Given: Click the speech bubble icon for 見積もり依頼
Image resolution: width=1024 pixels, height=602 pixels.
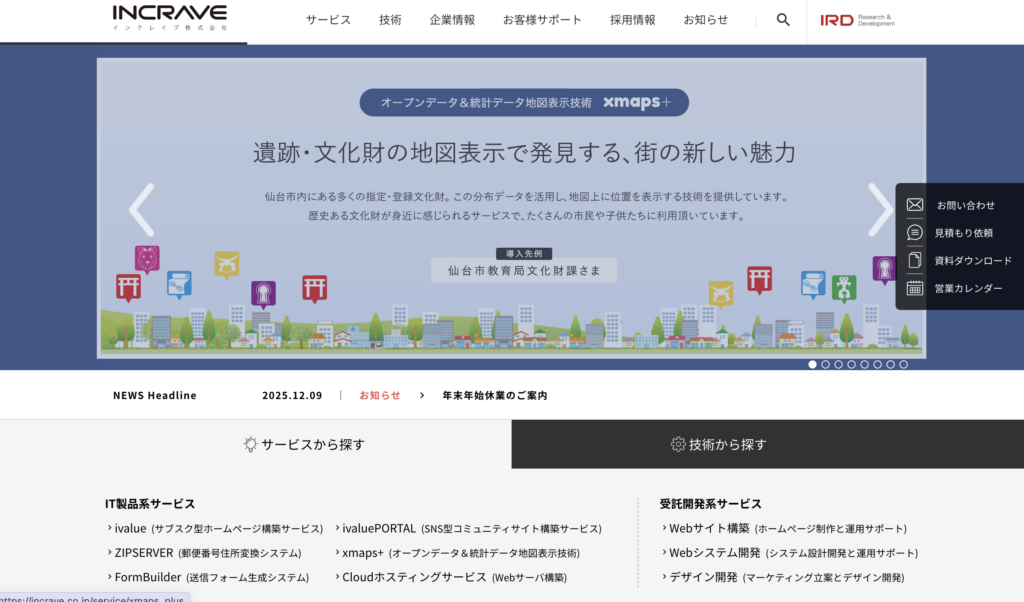Looking at the screenshot, I should (914, 232).
